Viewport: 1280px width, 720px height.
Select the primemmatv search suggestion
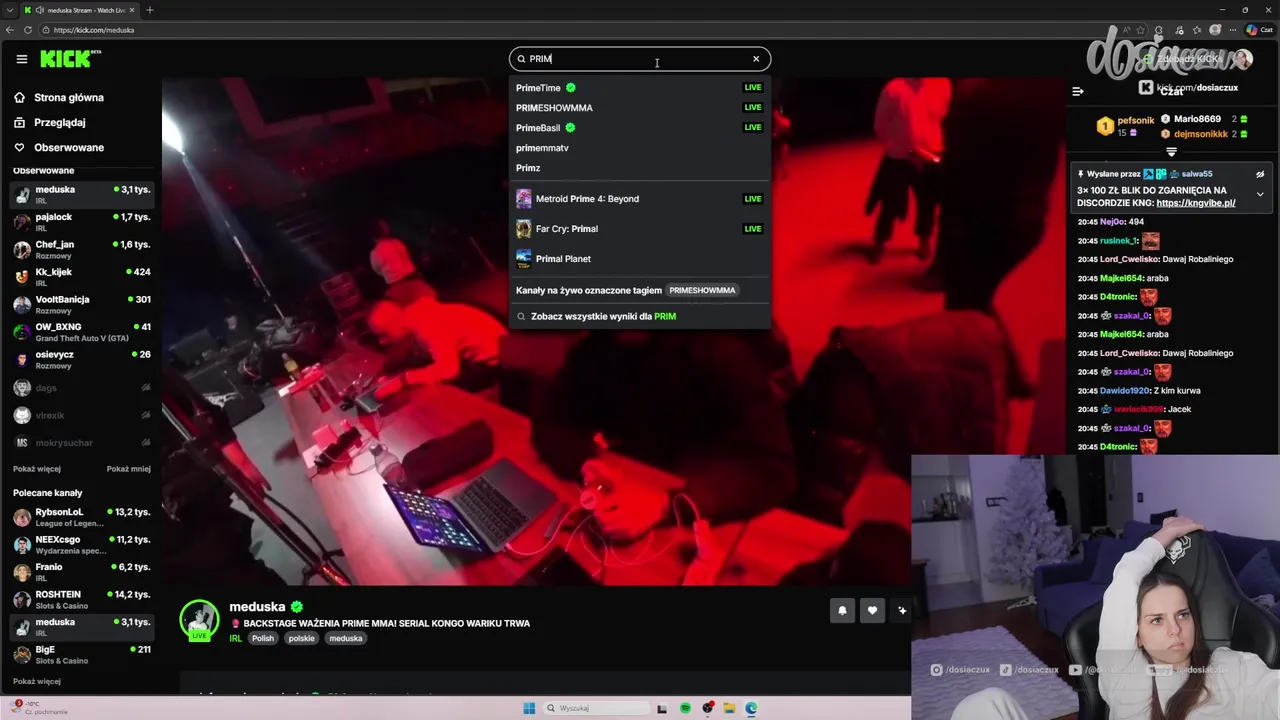pyautogui.click(x=640, y=148)
